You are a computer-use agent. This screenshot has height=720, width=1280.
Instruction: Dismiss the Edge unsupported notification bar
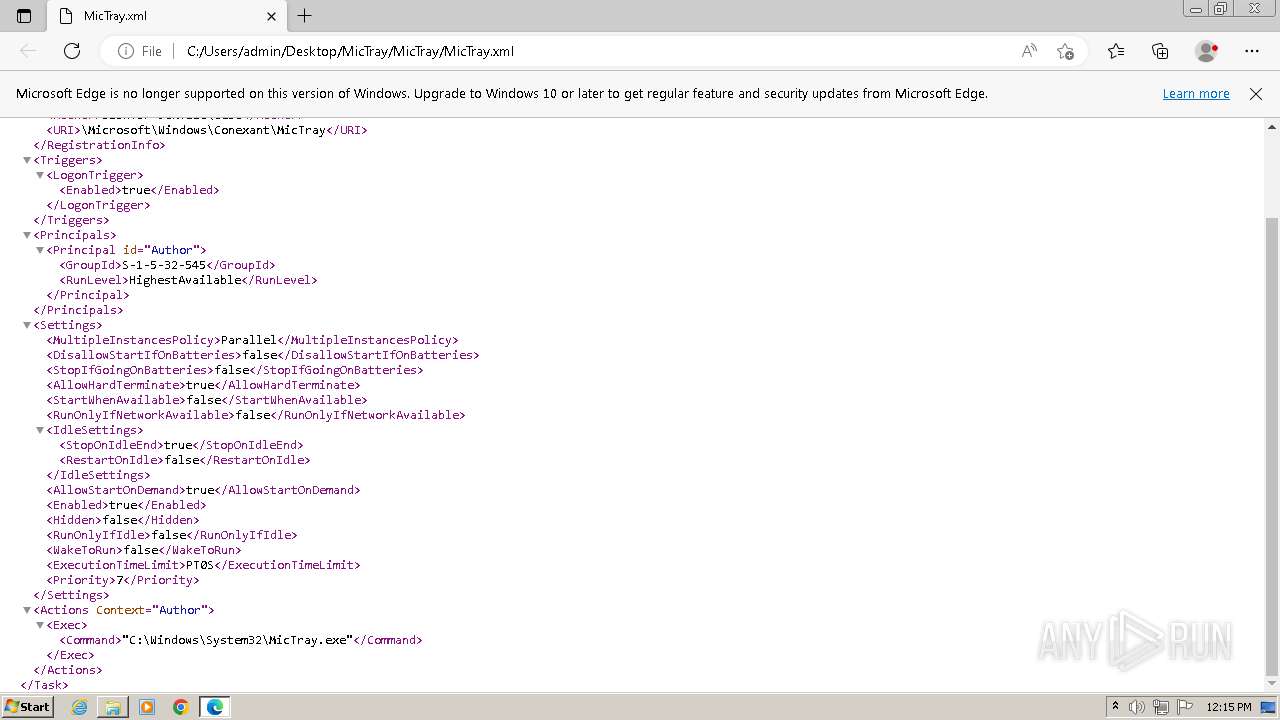pos(1256,93)
